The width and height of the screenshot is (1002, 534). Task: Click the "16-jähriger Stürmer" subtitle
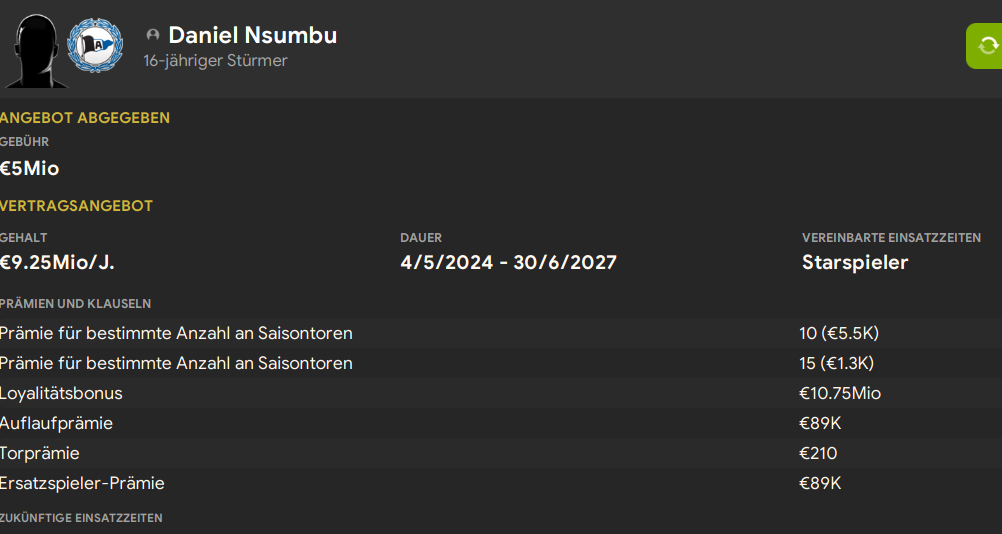(215, 61)
